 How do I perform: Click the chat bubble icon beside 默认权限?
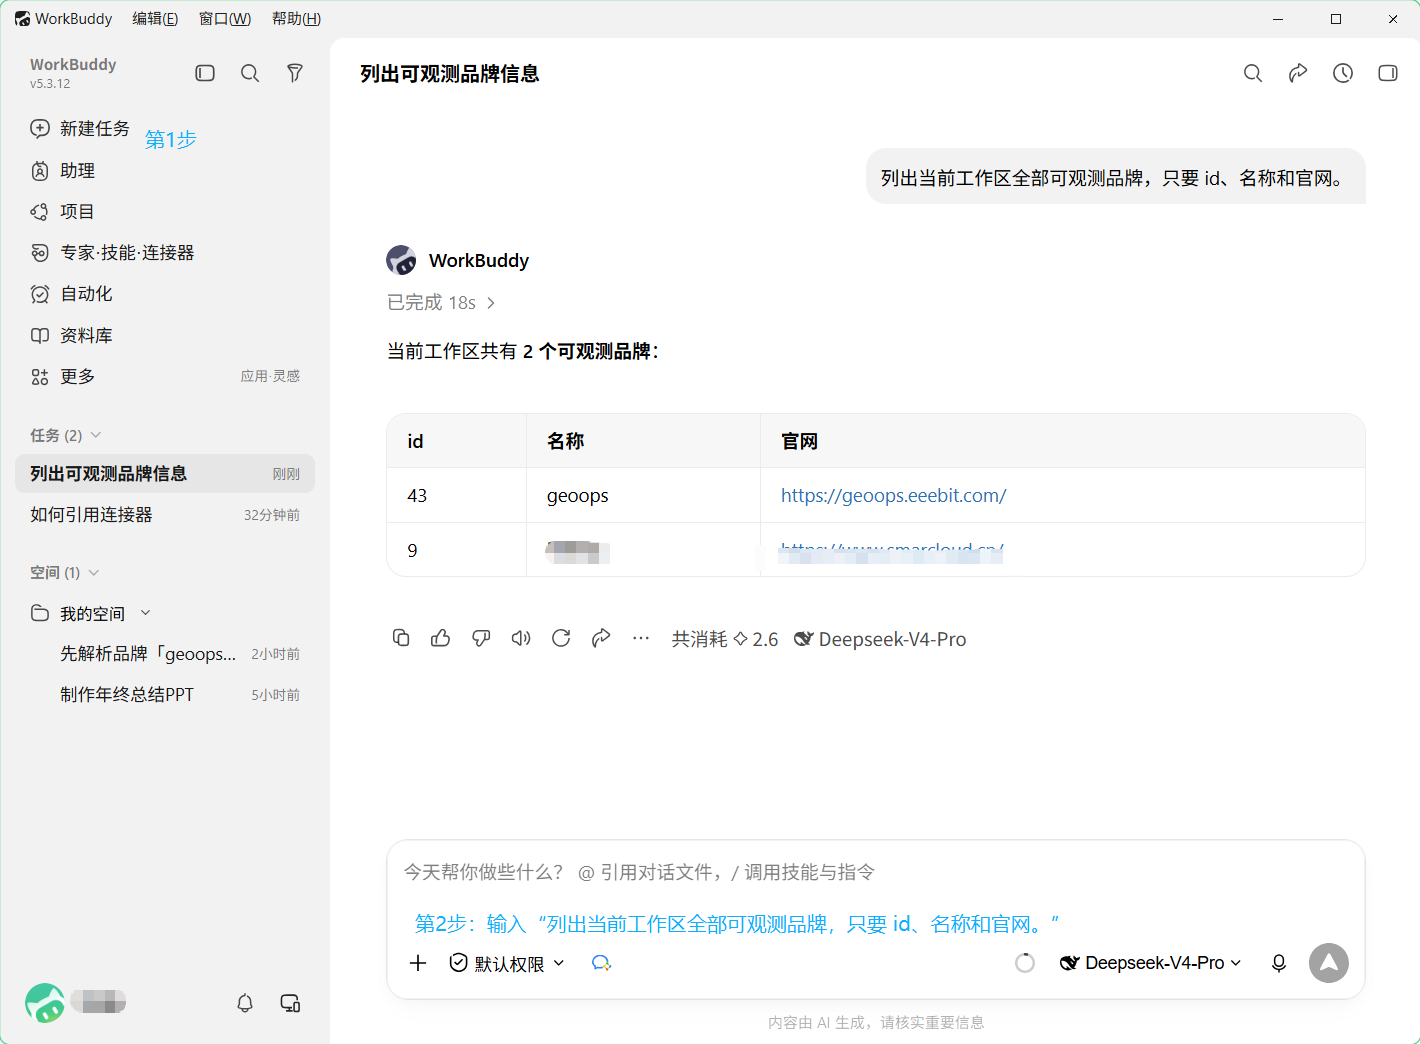(x=601, y=963)
